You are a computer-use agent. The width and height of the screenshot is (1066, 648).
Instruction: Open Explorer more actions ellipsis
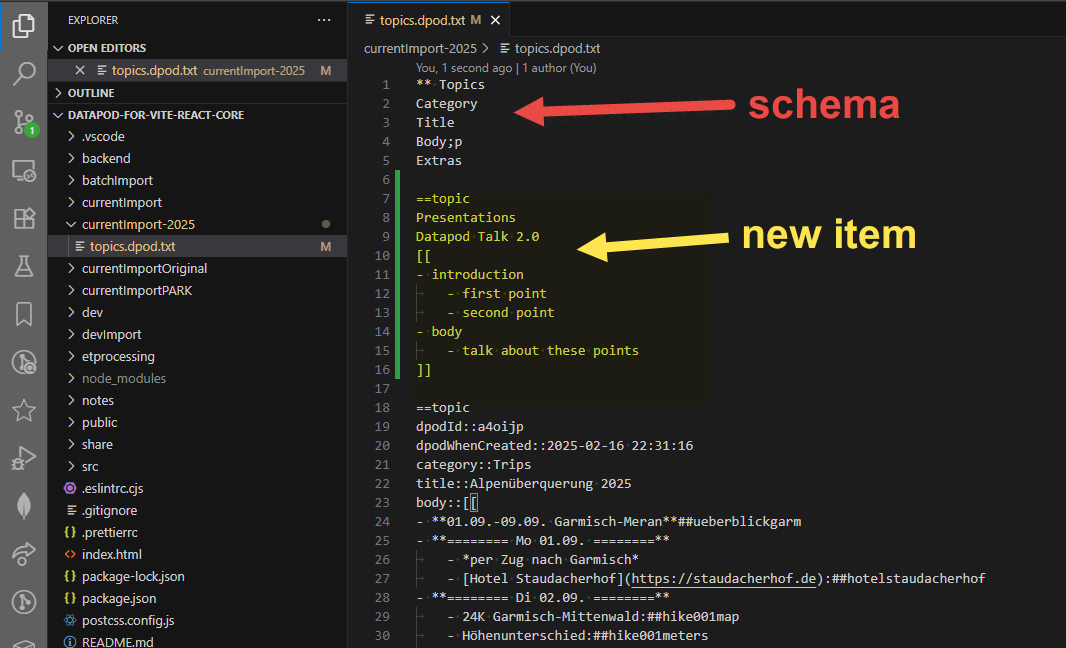click(x=323, y=20)
